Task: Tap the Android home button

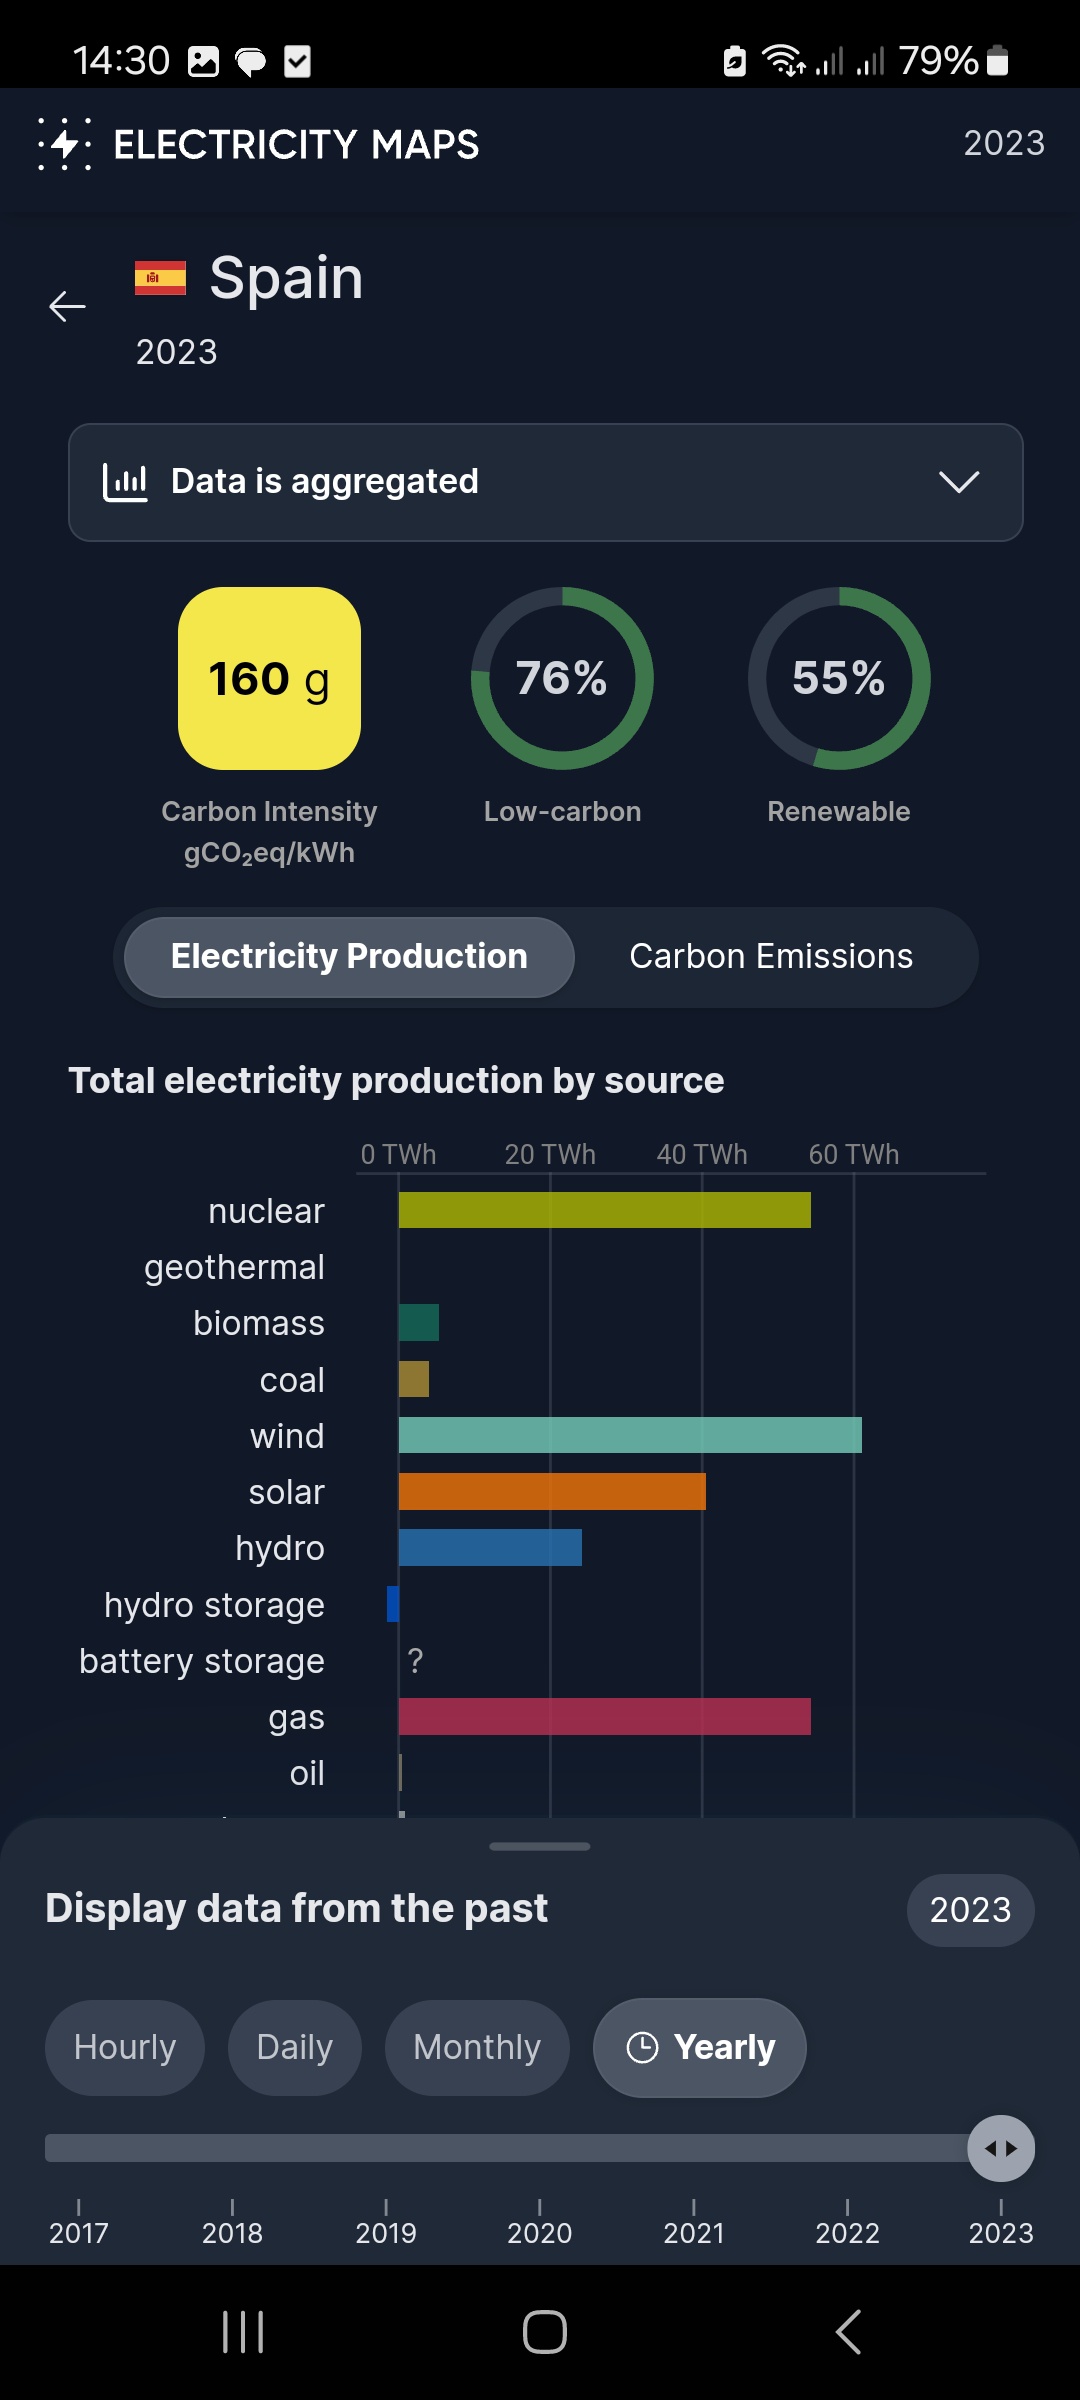Action: click(x=545, y=2332)
